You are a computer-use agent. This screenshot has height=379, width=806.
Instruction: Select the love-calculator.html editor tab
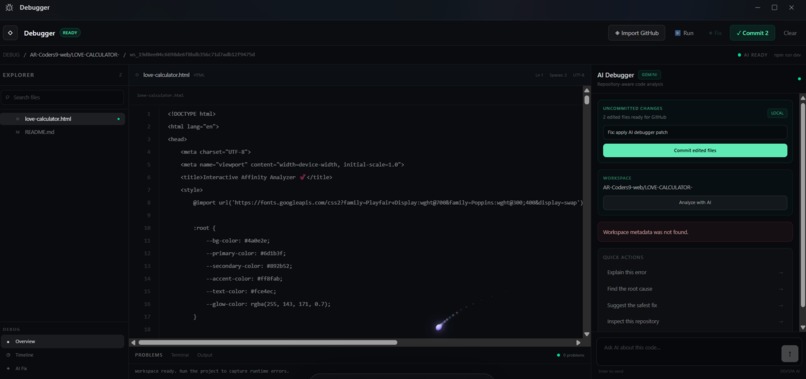(x=166, y=75)
